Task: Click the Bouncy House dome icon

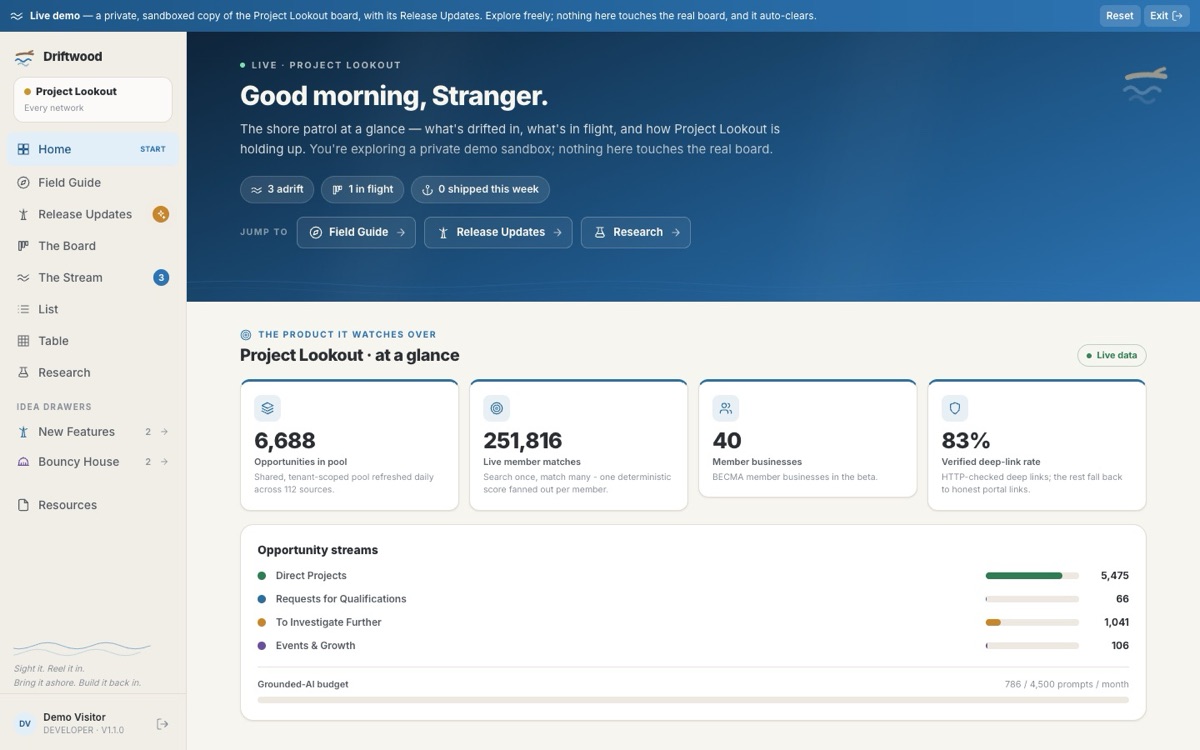Action: (x=23, y=462)
